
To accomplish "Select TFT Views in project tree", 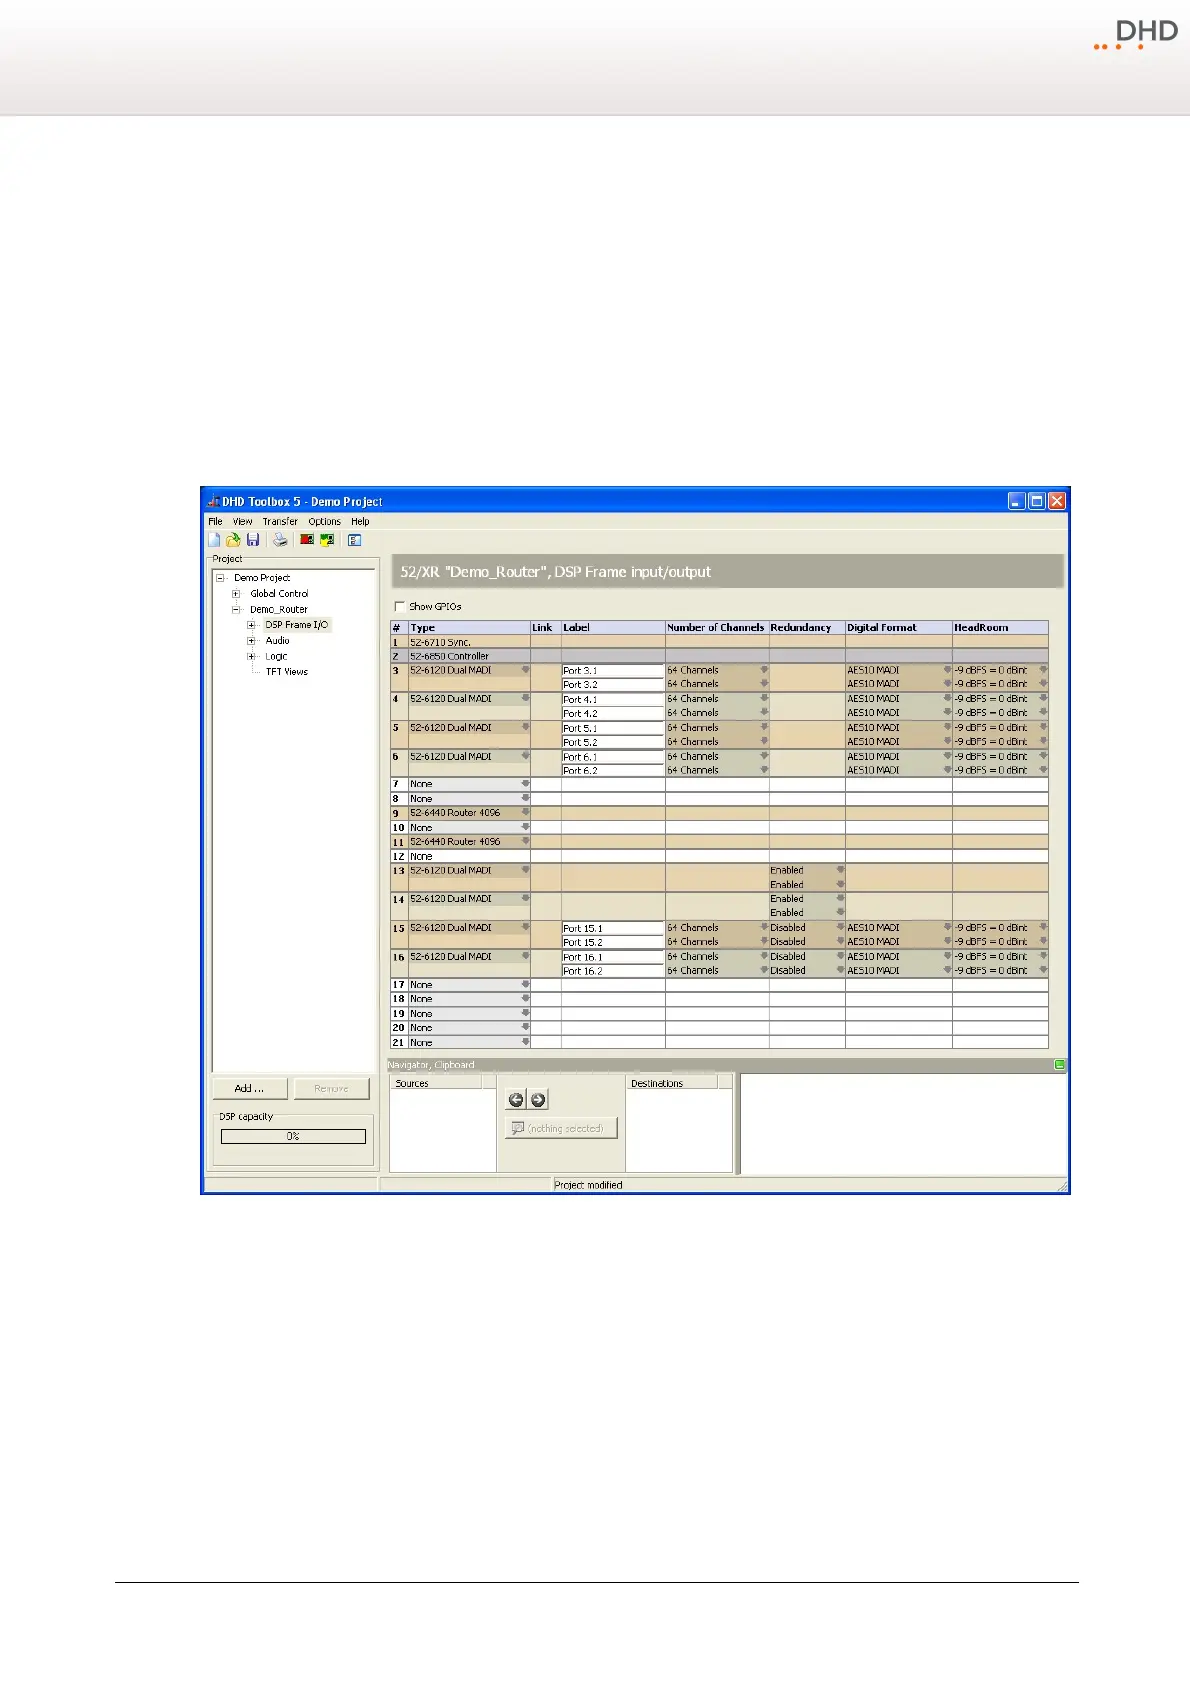I will click(x=286, y=672).
